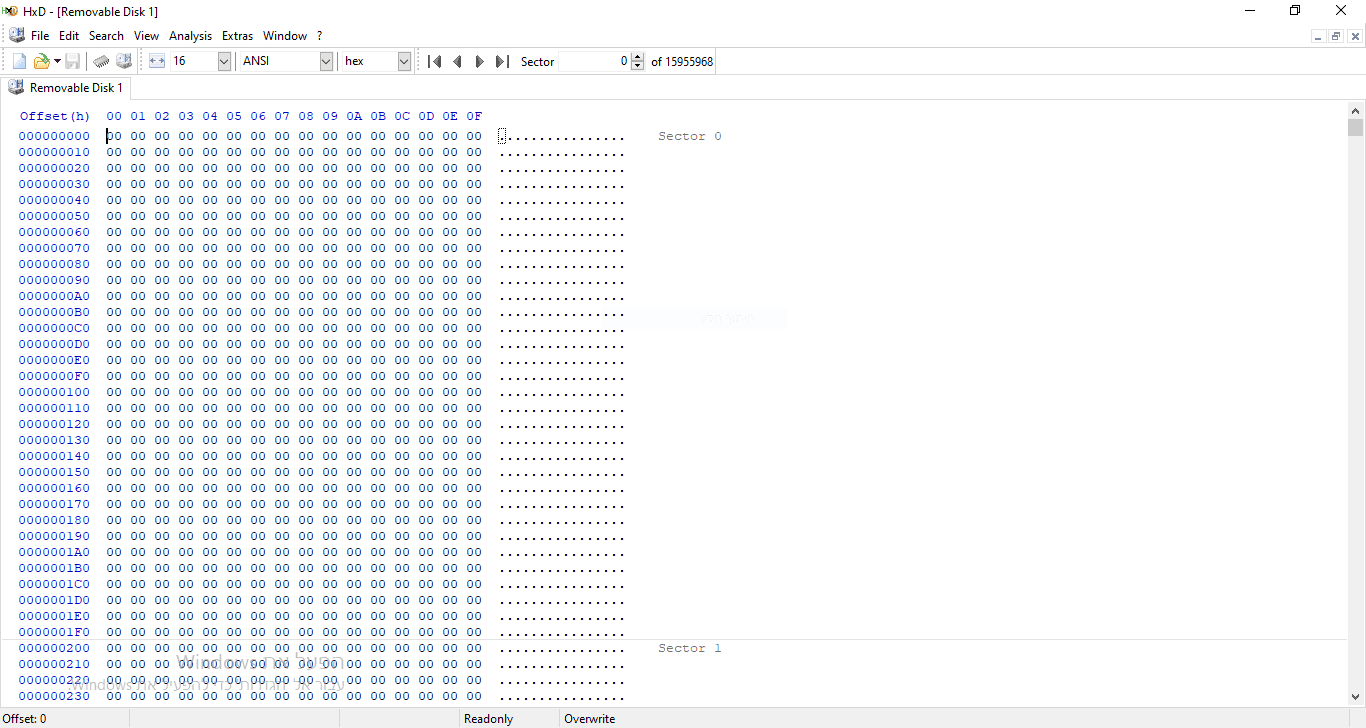Click the Overwrite status bar entry
The image size is (1366, 728).
pos(590,719)
